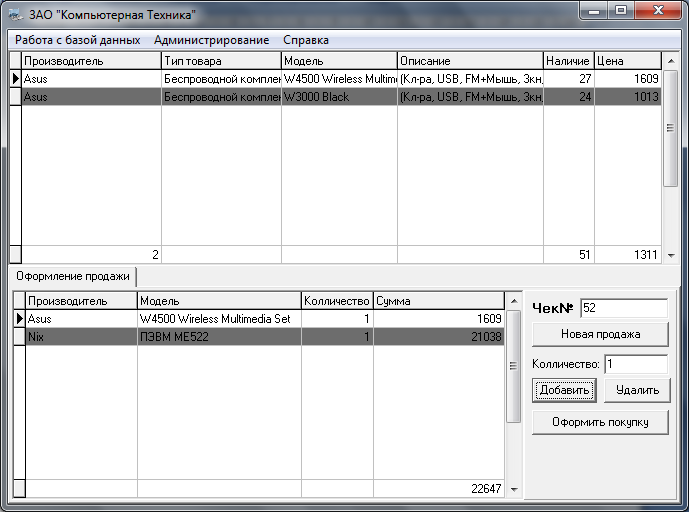Click the 'Оформить покупку' button
The width and height of the screenshot is (689, 512).
click(600, 422)
